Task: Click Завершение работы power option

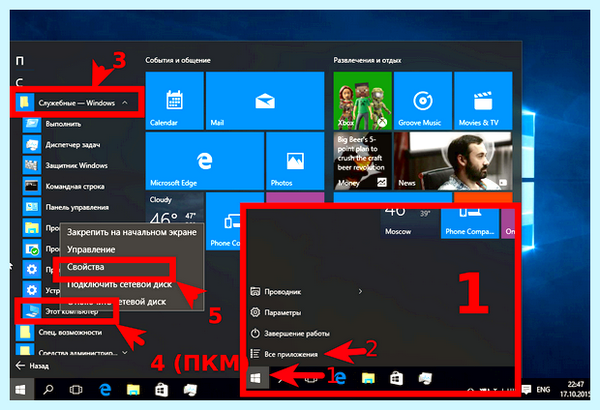Action: (297, 333)
